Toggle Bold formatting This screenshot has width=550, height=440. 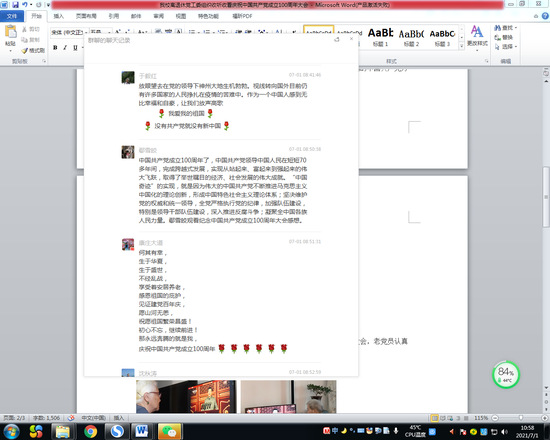55,47
